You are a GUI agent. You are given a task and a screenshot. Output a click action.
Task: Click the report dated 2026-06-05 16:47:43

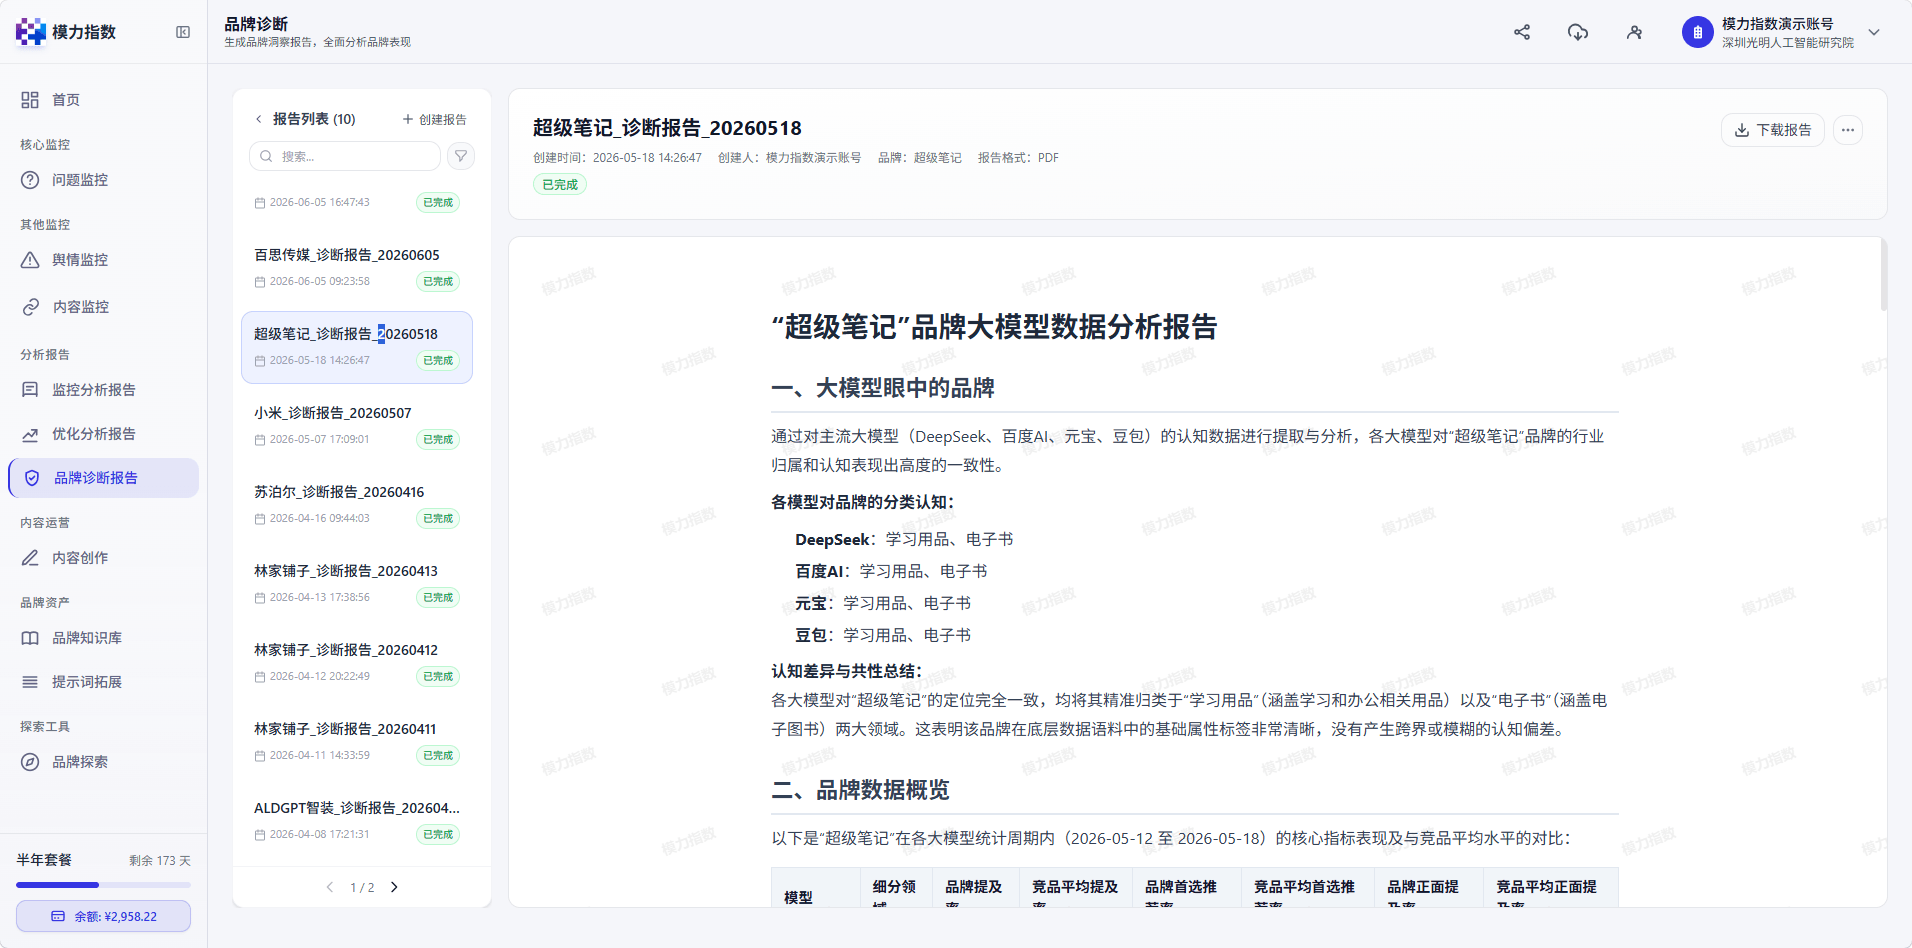tap(357, 202)
